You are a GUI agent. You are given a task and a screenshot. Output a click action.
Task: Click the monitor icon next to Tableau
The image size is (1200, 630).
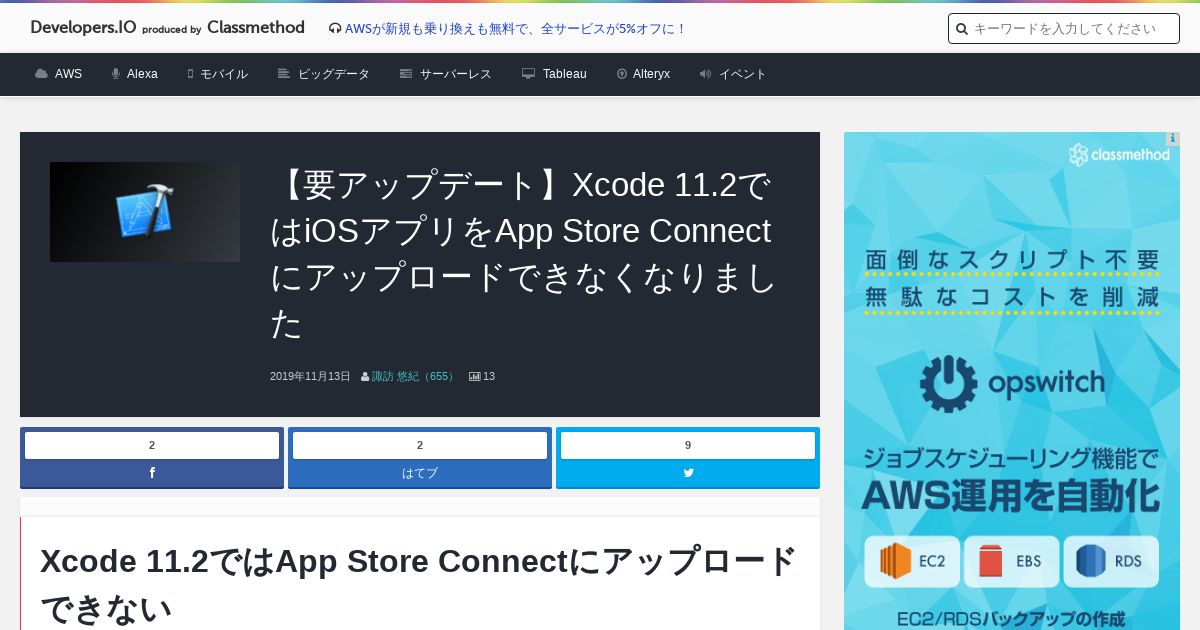pos(529,74)
